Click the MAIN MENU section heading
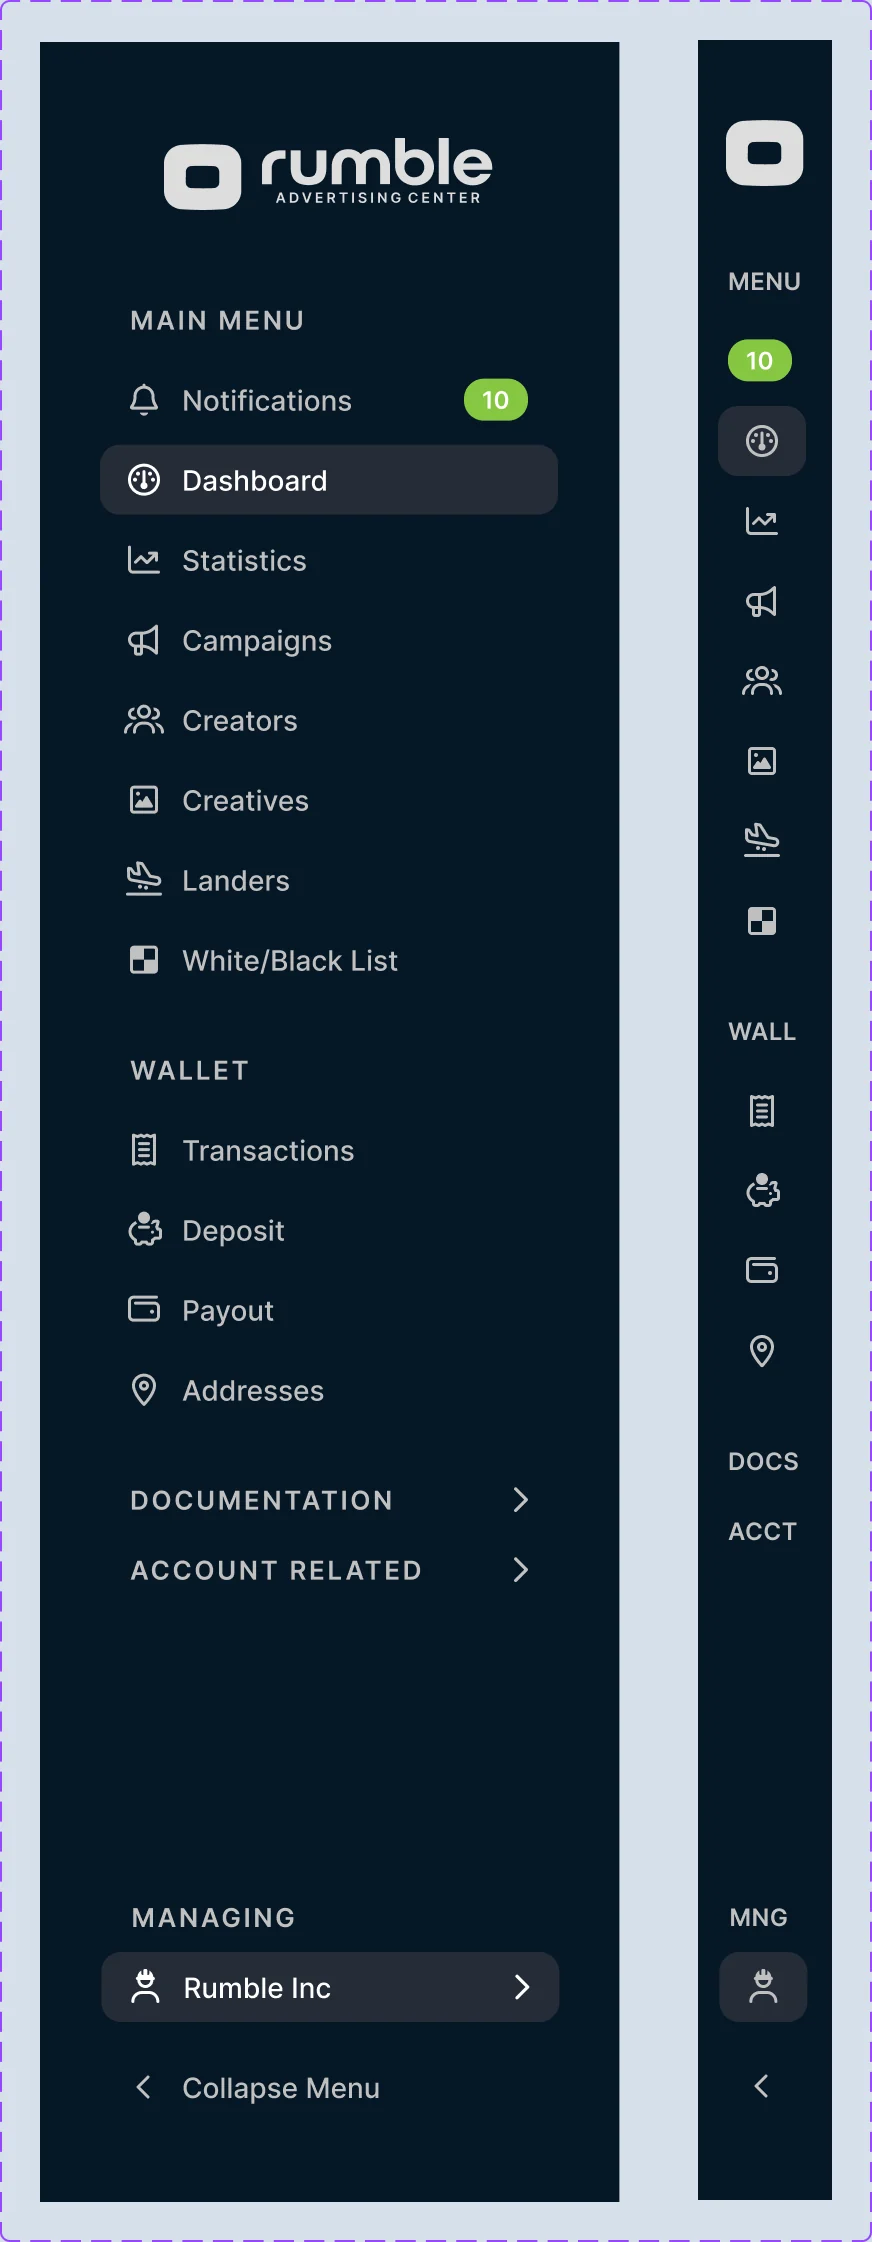The width and height of the screenshot is (872, 2242). 217,320
